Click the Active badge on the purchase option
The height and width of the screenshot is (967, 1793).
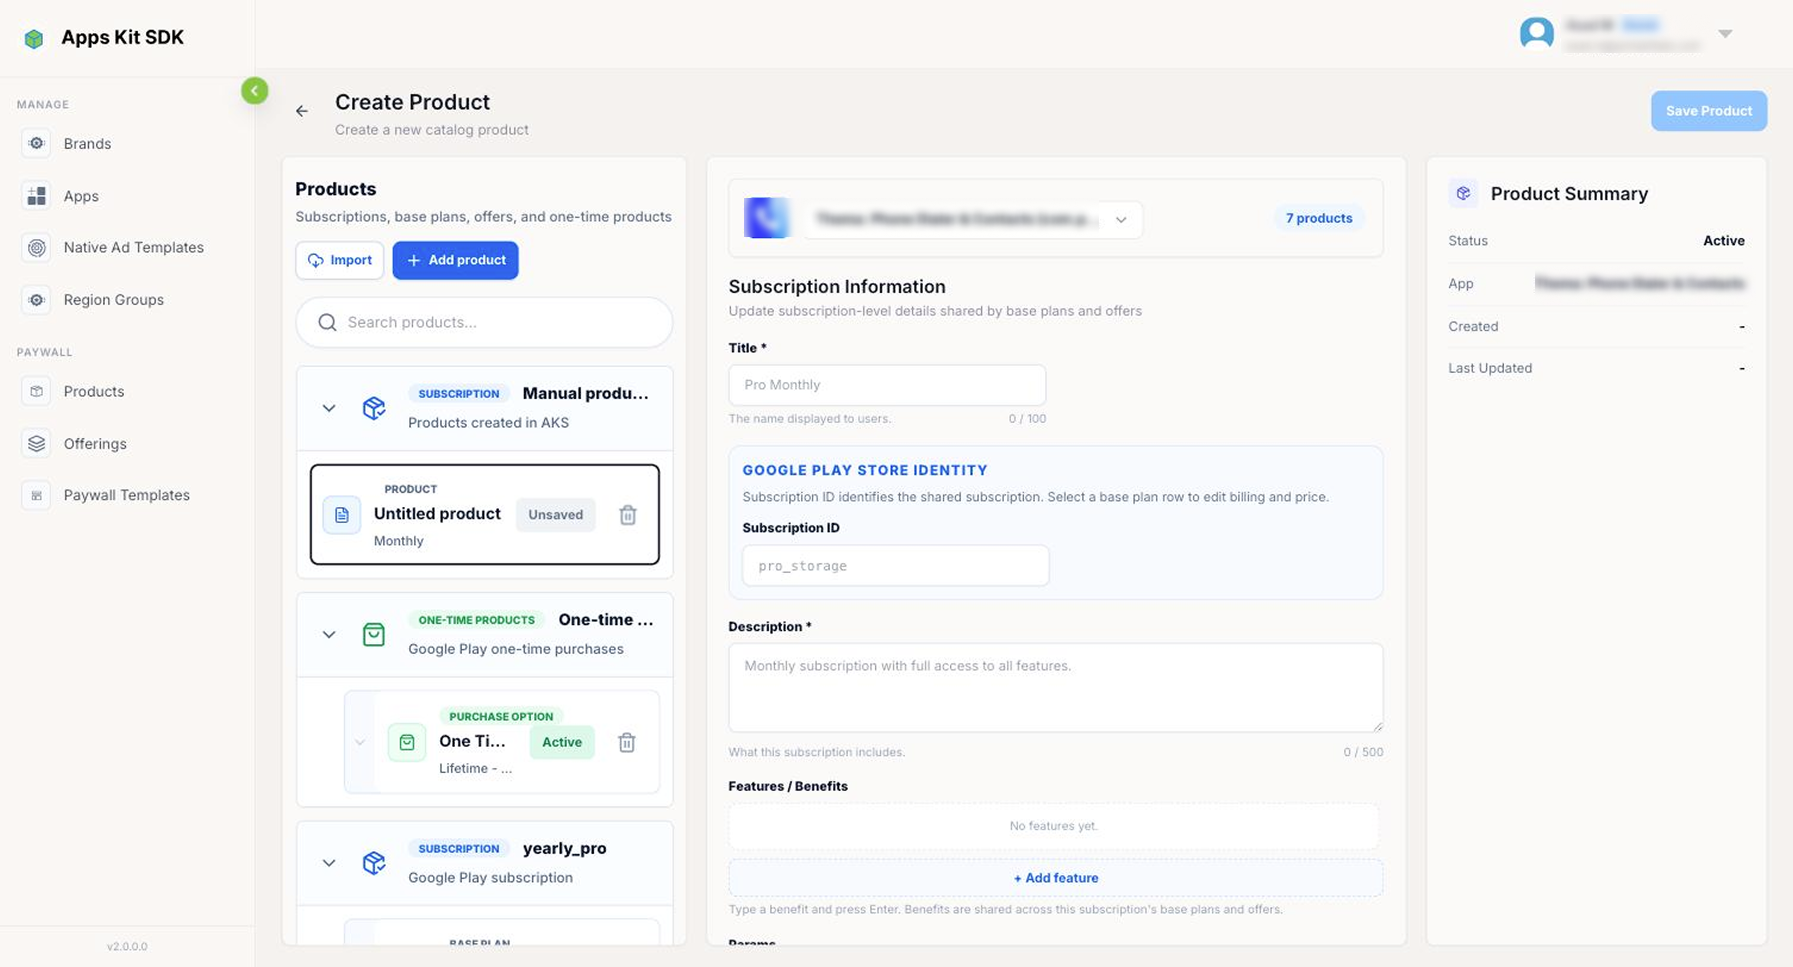click(x=562, y=742)
